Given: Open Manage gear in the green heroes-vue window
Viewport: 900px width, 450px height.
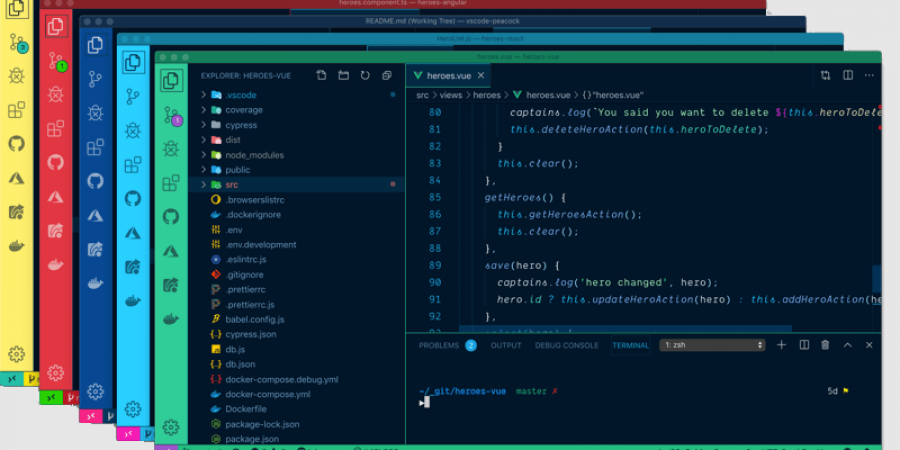Looking at the screenshot, I should 170,428.
